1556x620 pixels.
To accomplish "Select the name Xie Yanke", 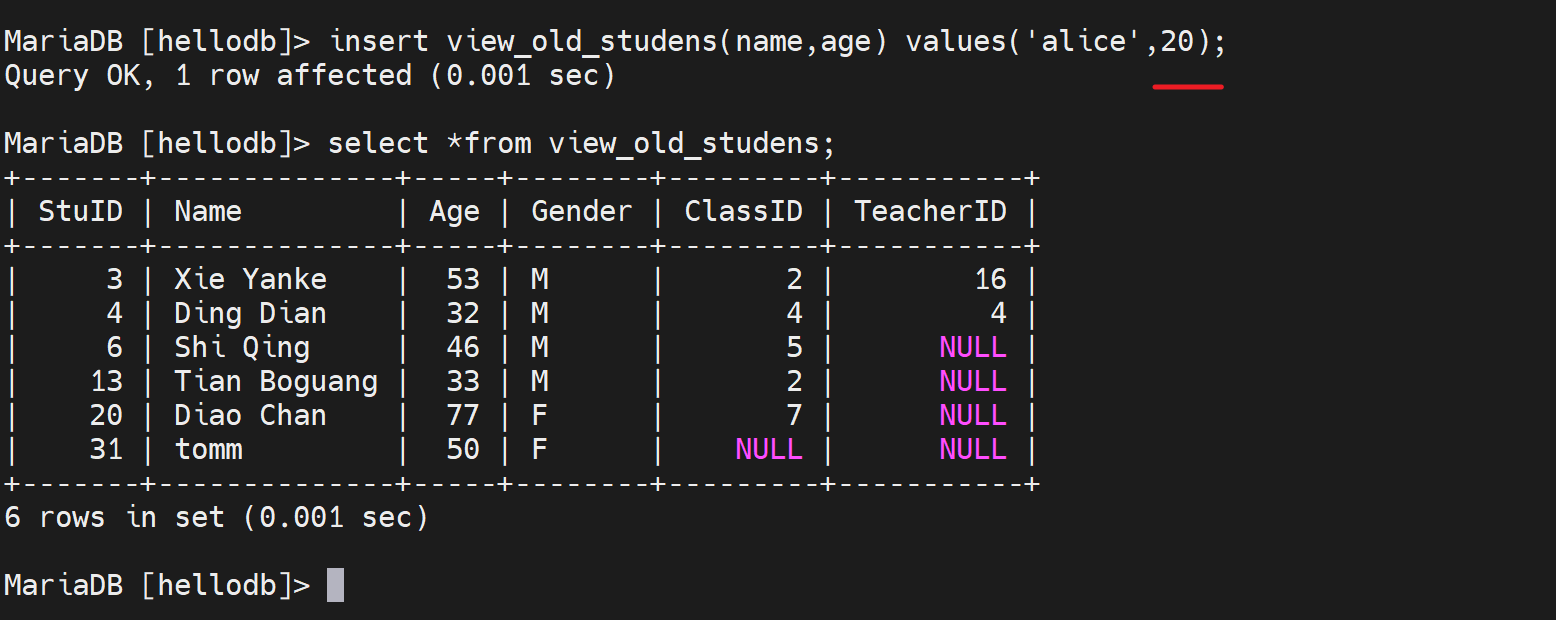I will point(250,279).
